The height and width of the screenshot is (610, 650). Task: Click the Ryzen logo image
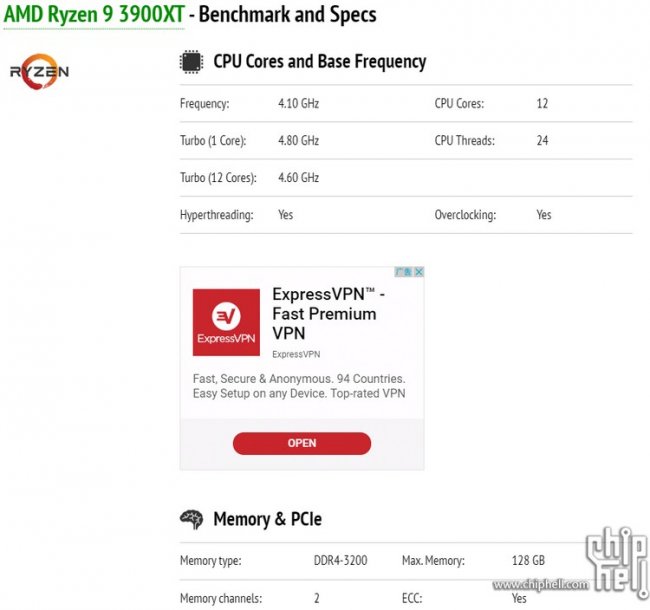[x=39, y=72]
